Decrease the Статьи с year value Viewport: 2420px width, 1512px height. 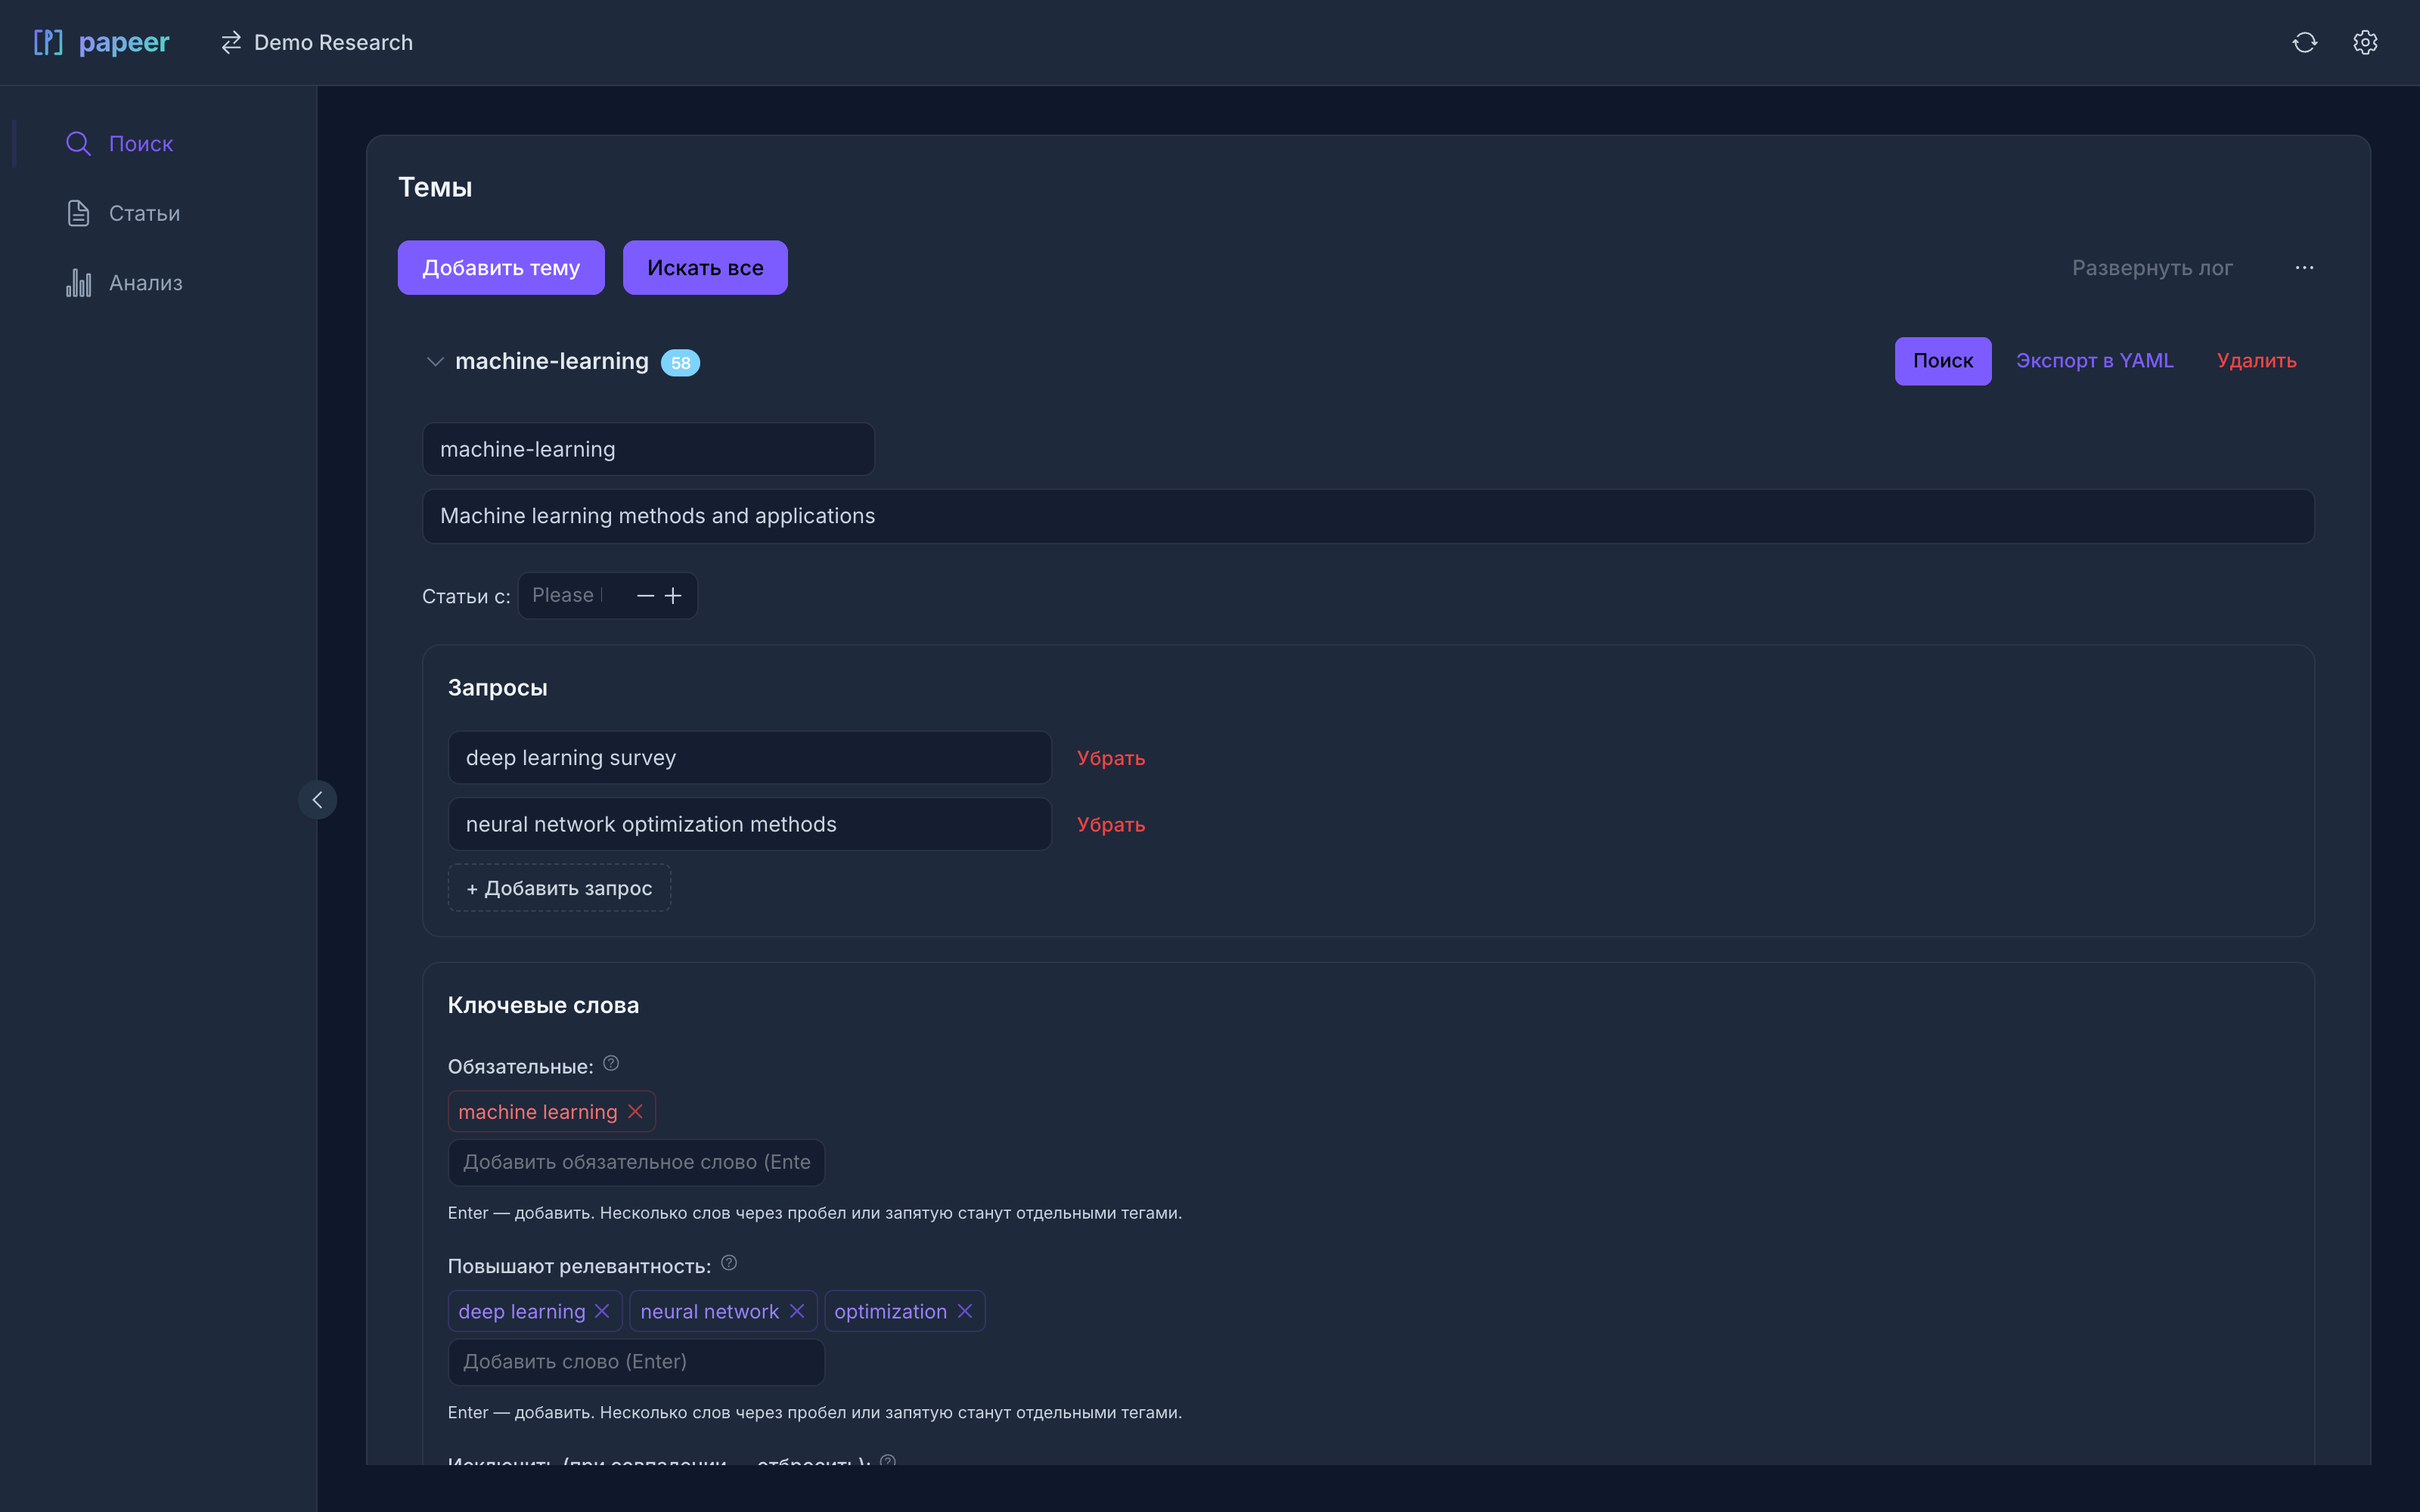coord(645,596)
